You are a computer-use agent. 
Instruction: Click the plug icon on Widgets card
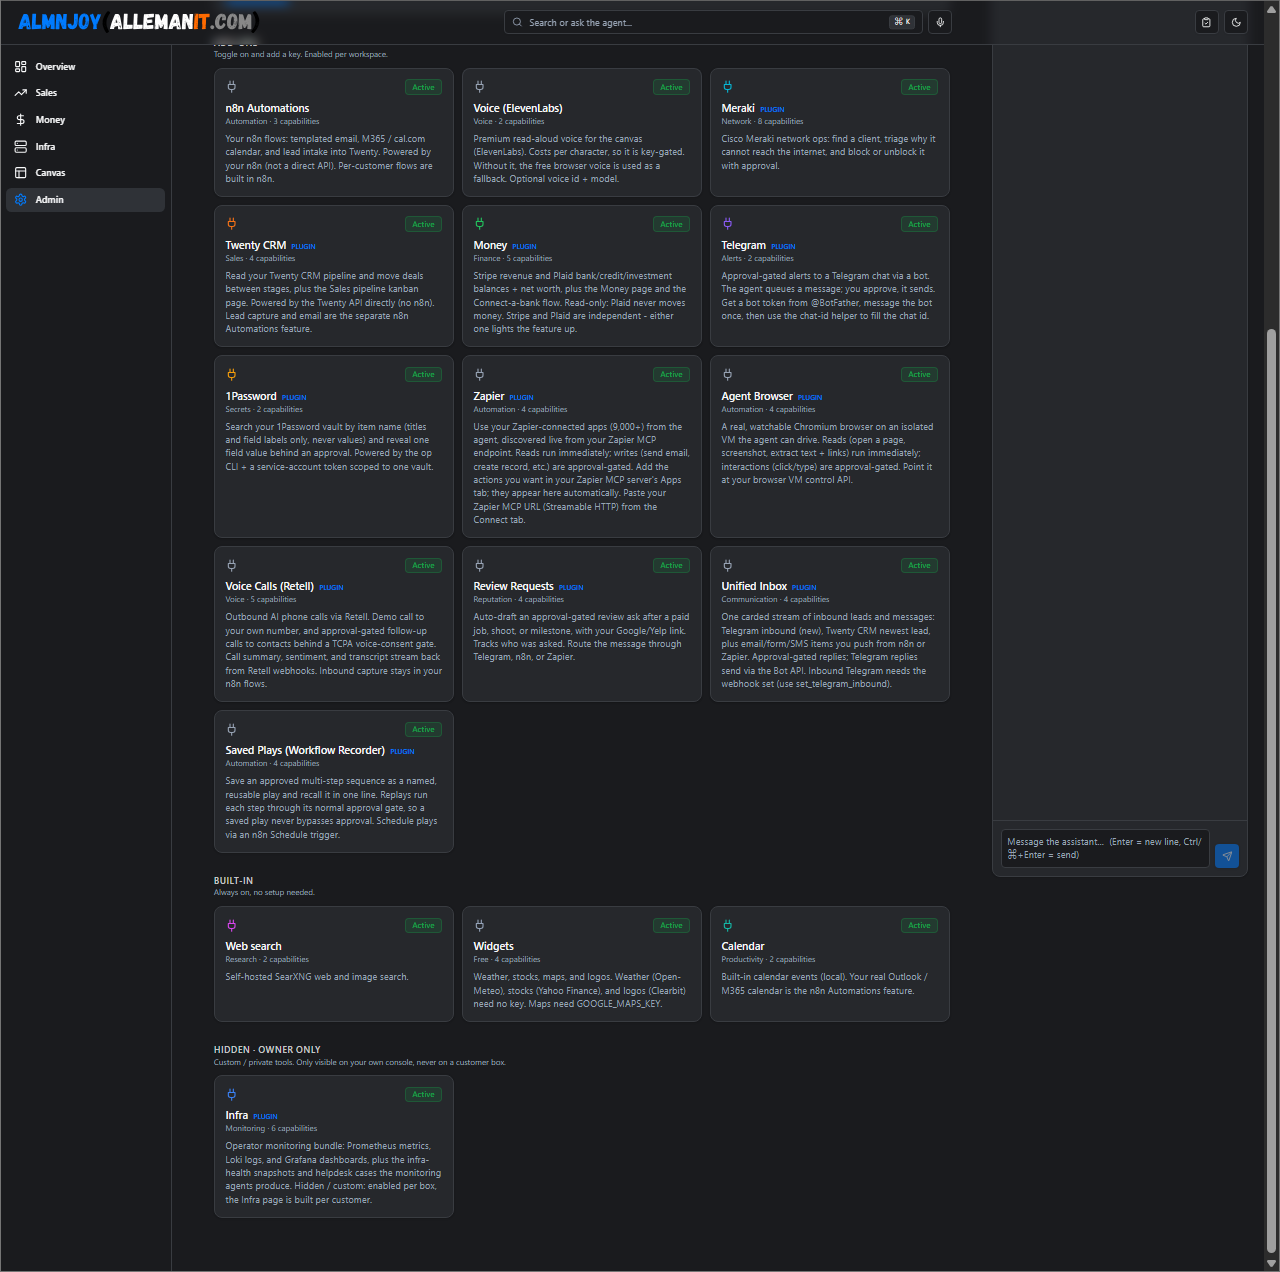click(479, 925)
